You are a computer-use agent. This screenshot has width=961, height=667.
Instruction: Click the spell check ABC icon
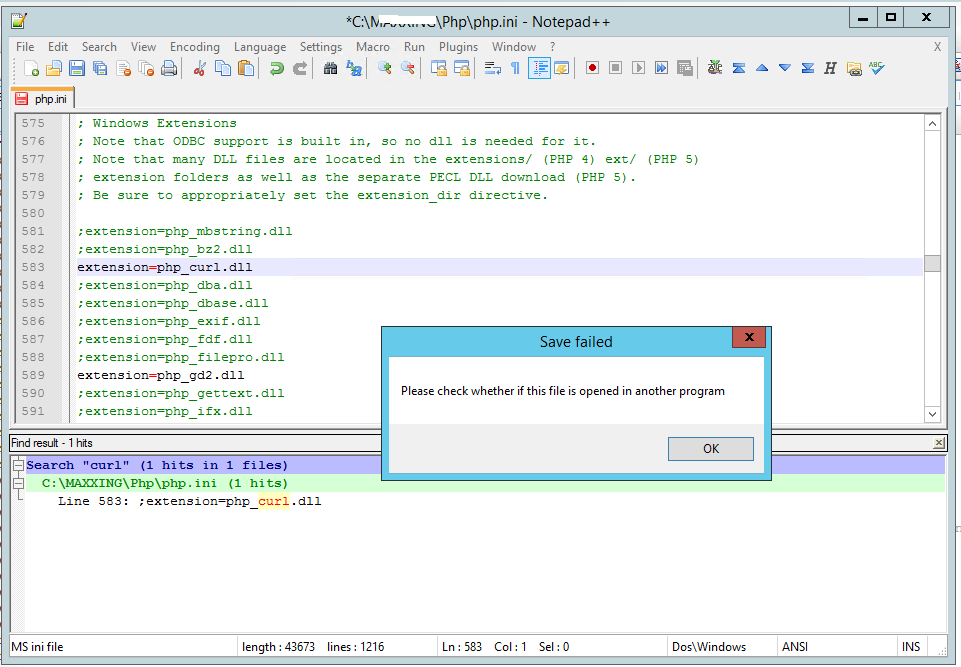tap(877, 69)
